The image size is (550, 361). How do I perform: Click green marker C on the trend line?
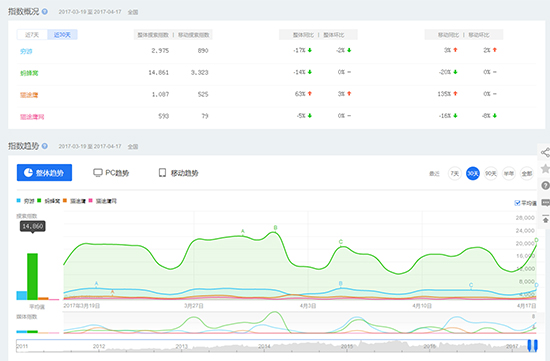click(x=341, y=242)
